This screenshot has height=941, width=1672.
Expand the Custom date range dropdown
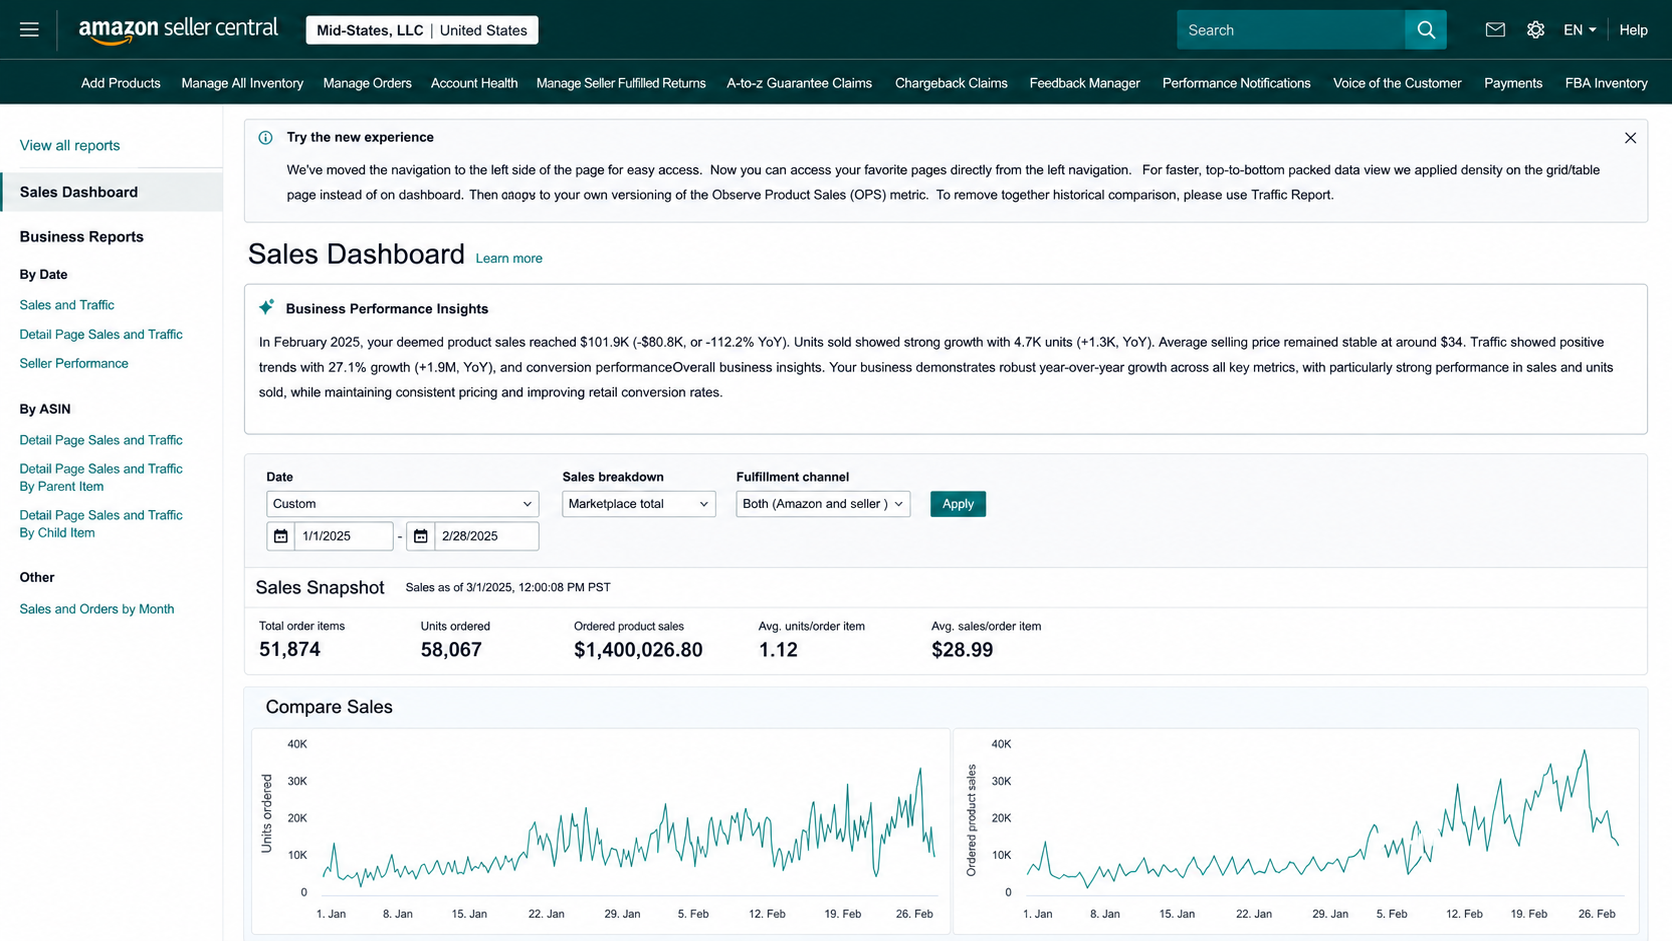(x=402, y=504)
